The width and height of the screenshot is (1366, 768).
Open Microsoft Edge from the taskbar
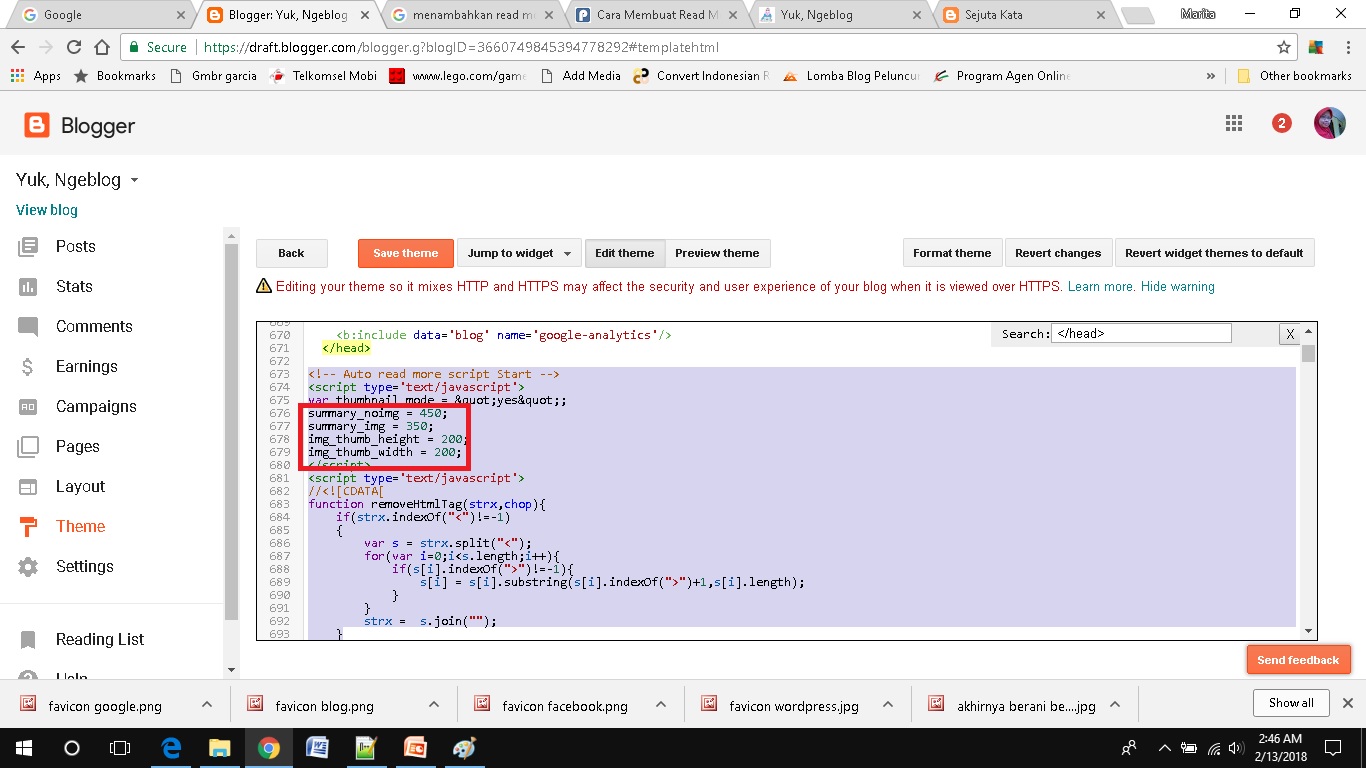coord(171,748)
